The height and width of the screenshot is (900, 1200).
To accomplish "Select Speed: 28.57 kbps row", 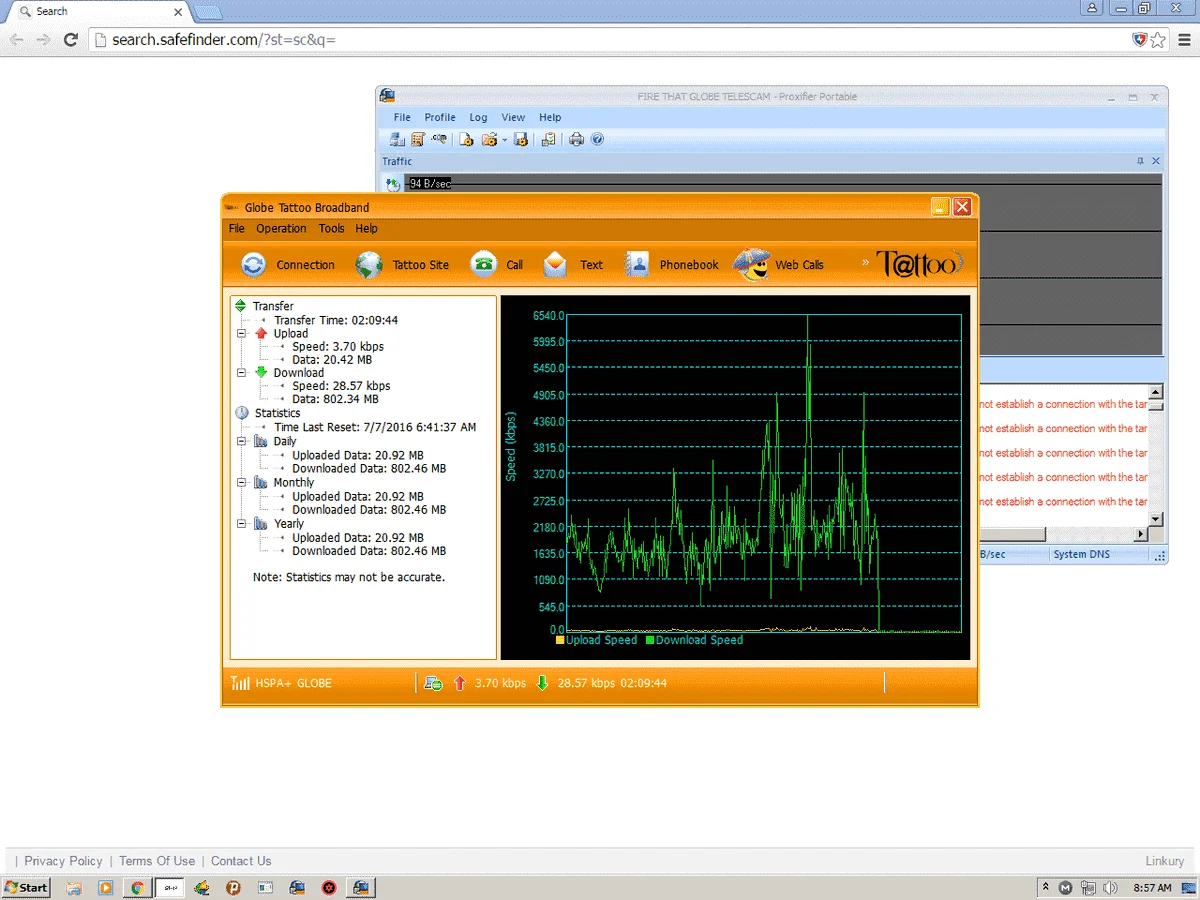I will coord(341,386).
